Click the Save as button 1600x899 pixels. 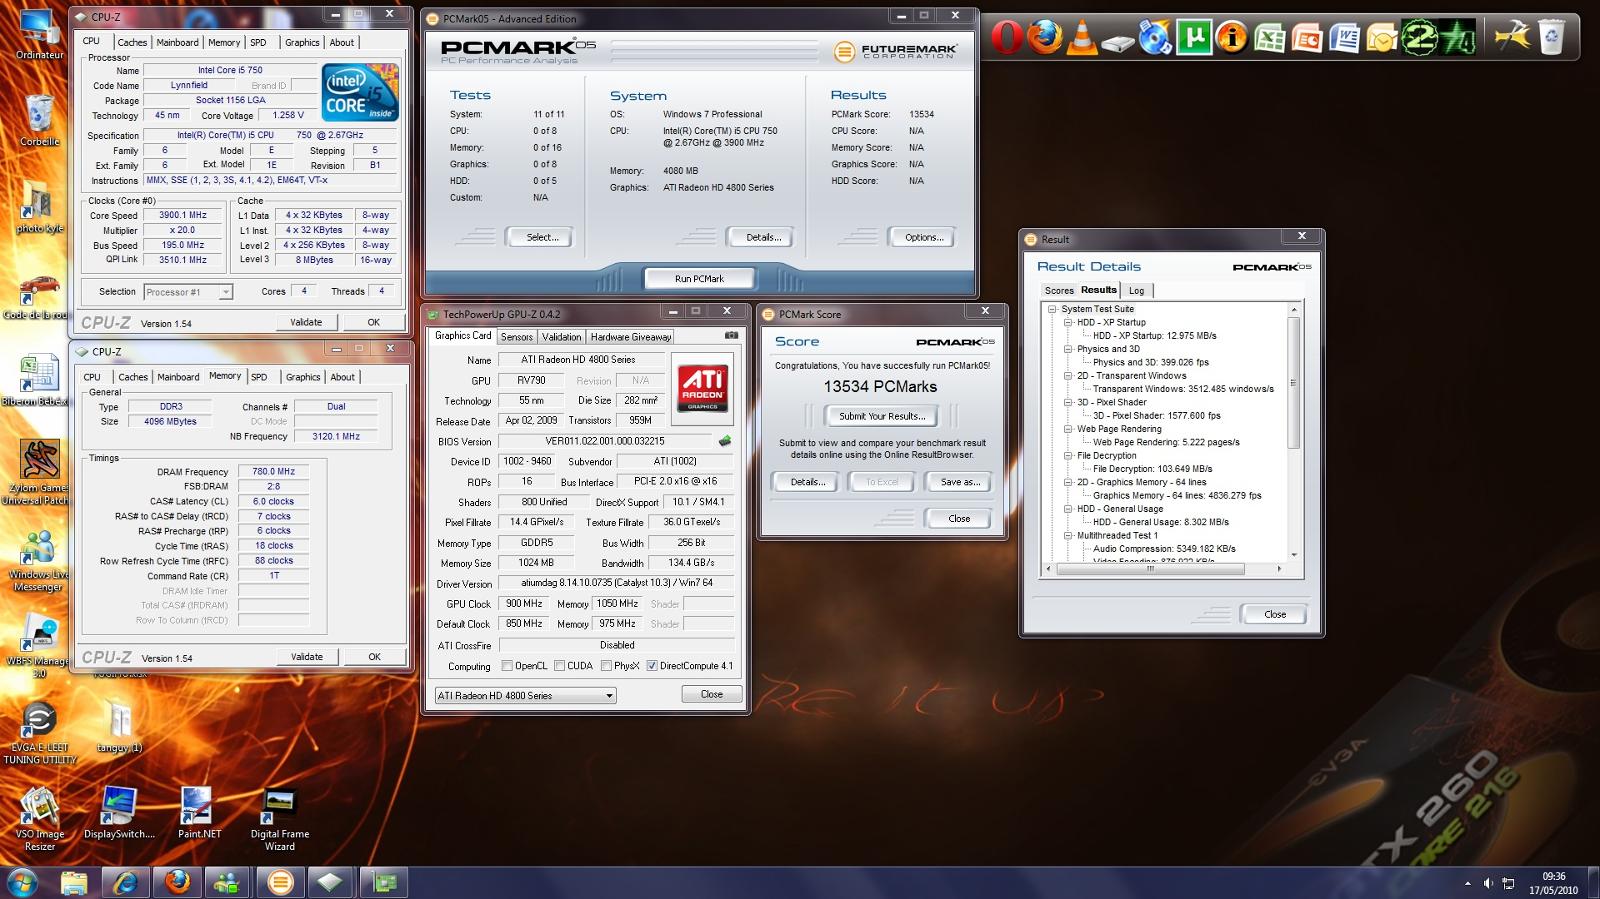[960, 482]
